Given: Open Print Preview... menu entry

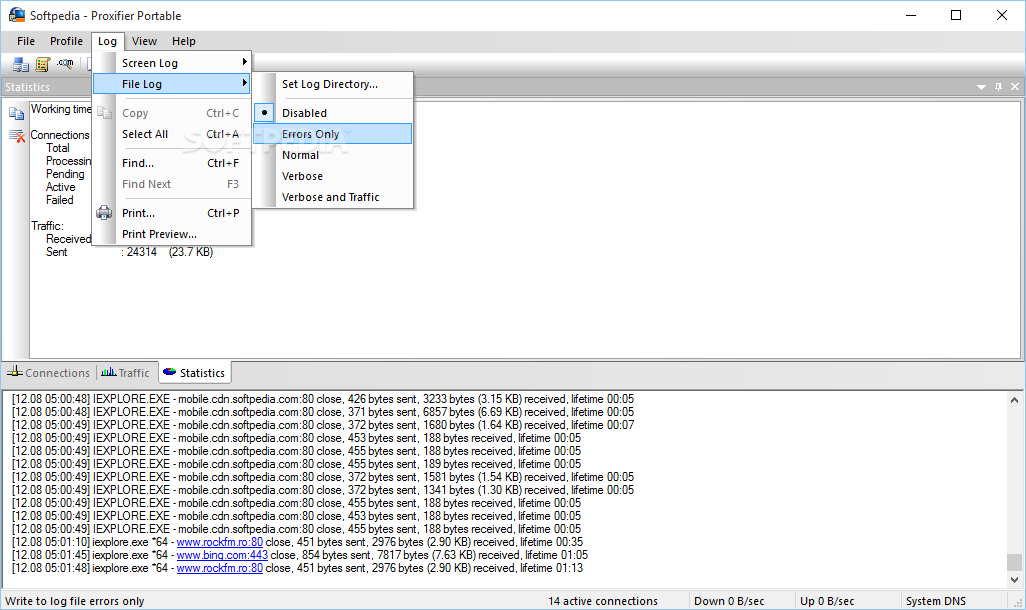Looking at the screenshot, I should 171,234.
